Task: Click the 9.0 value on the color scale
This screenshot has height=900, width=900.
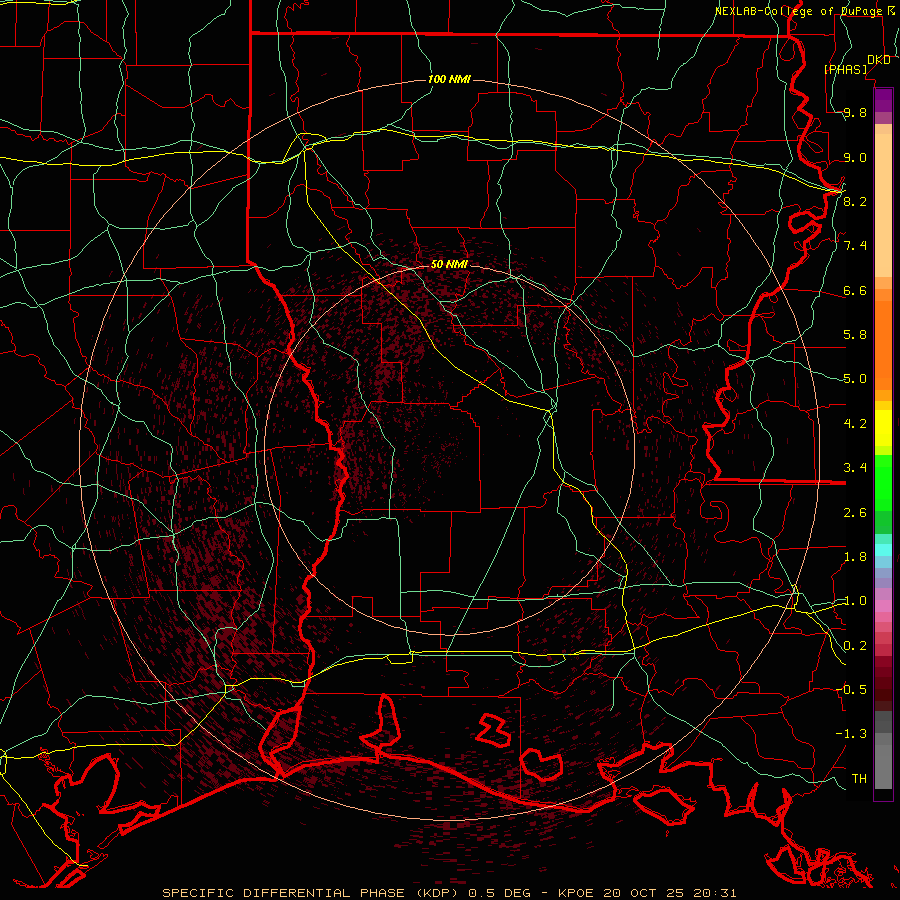Action: tap(855, 157)
